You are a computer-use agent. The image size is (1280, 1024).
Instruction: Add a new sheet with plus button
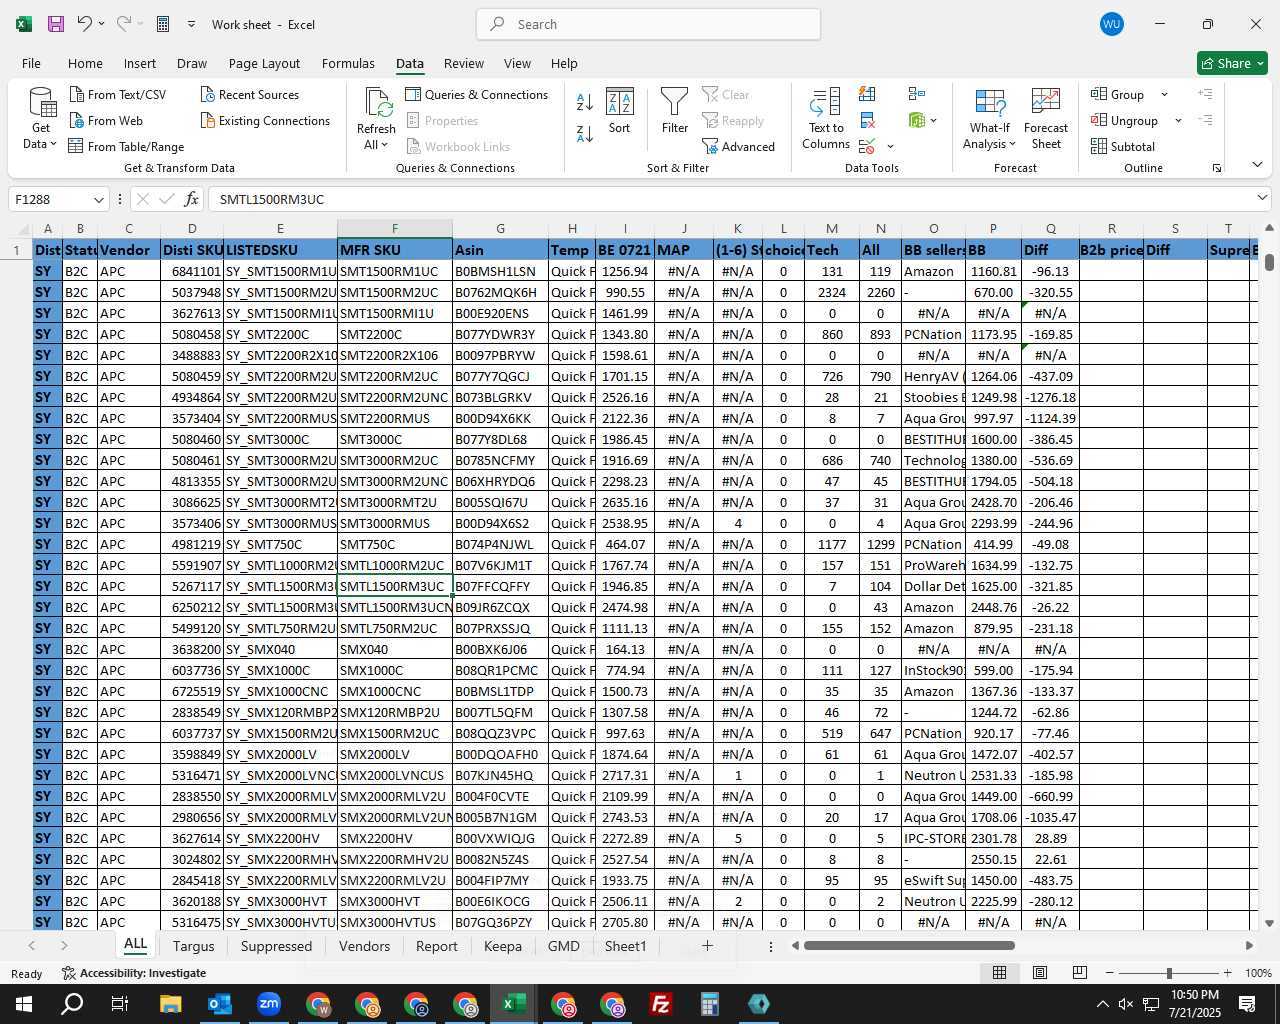tap(707, 946)
